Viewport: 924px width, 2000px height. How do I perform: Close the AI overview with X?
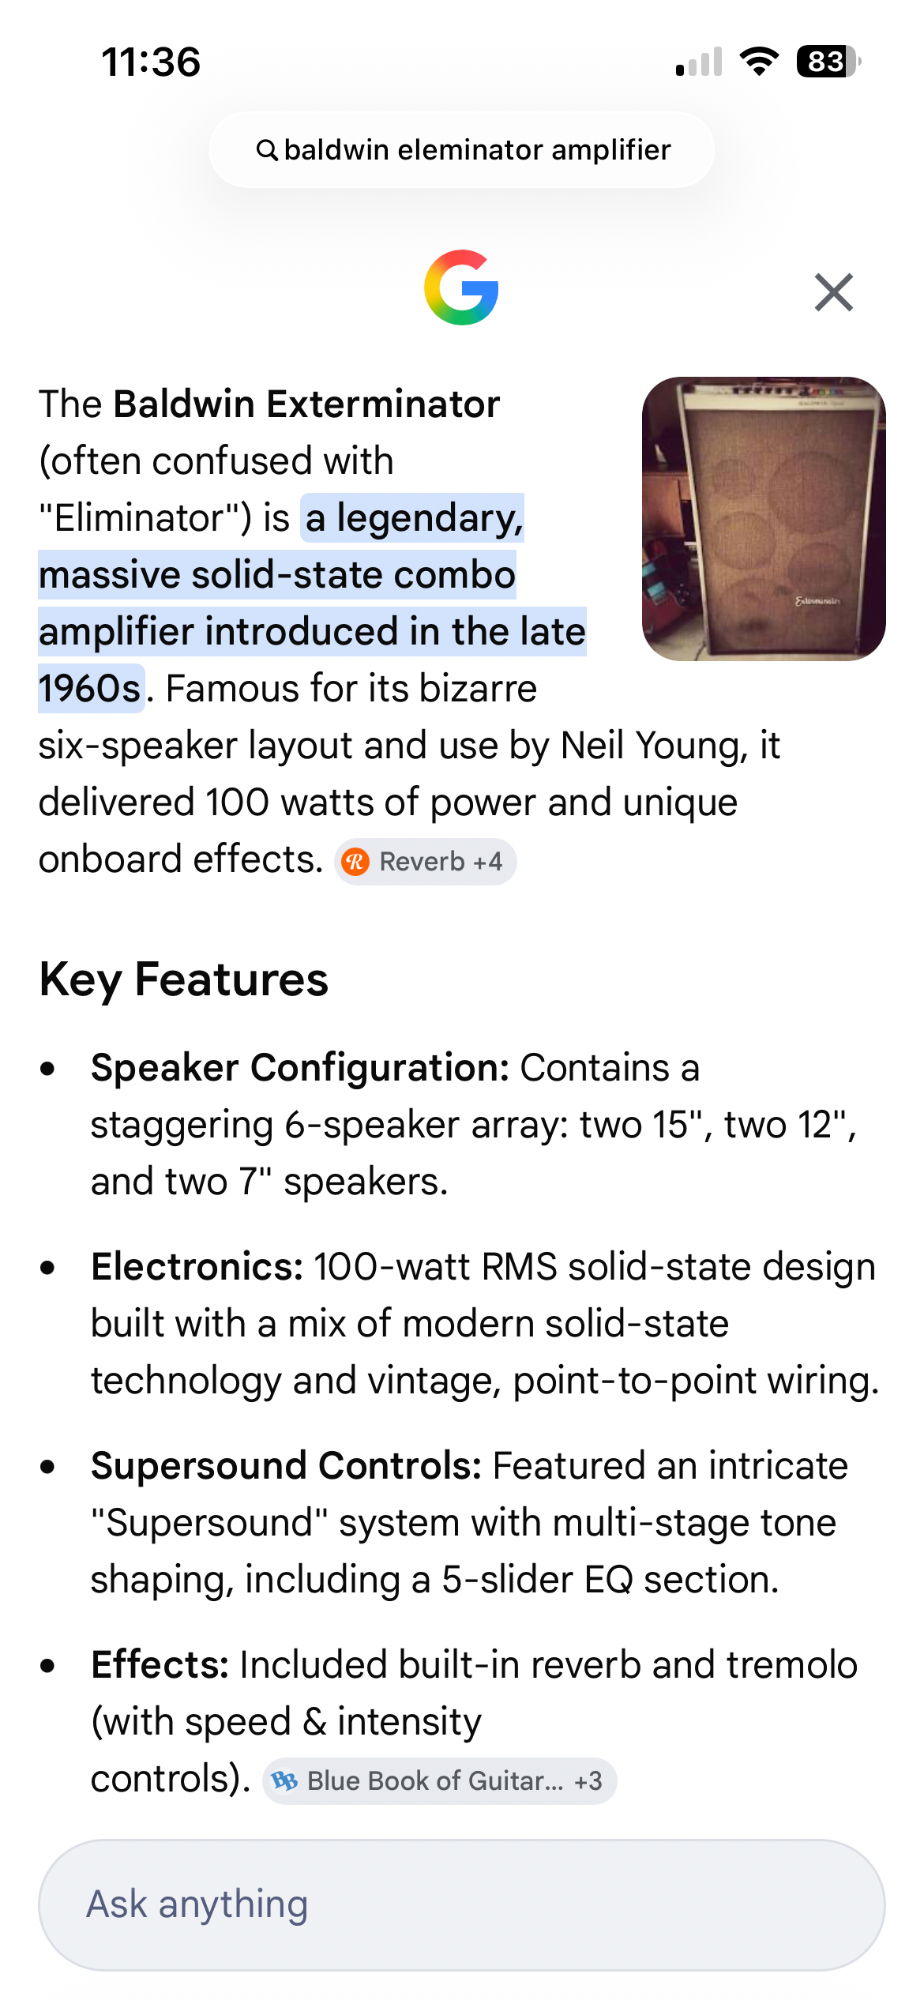833,292
